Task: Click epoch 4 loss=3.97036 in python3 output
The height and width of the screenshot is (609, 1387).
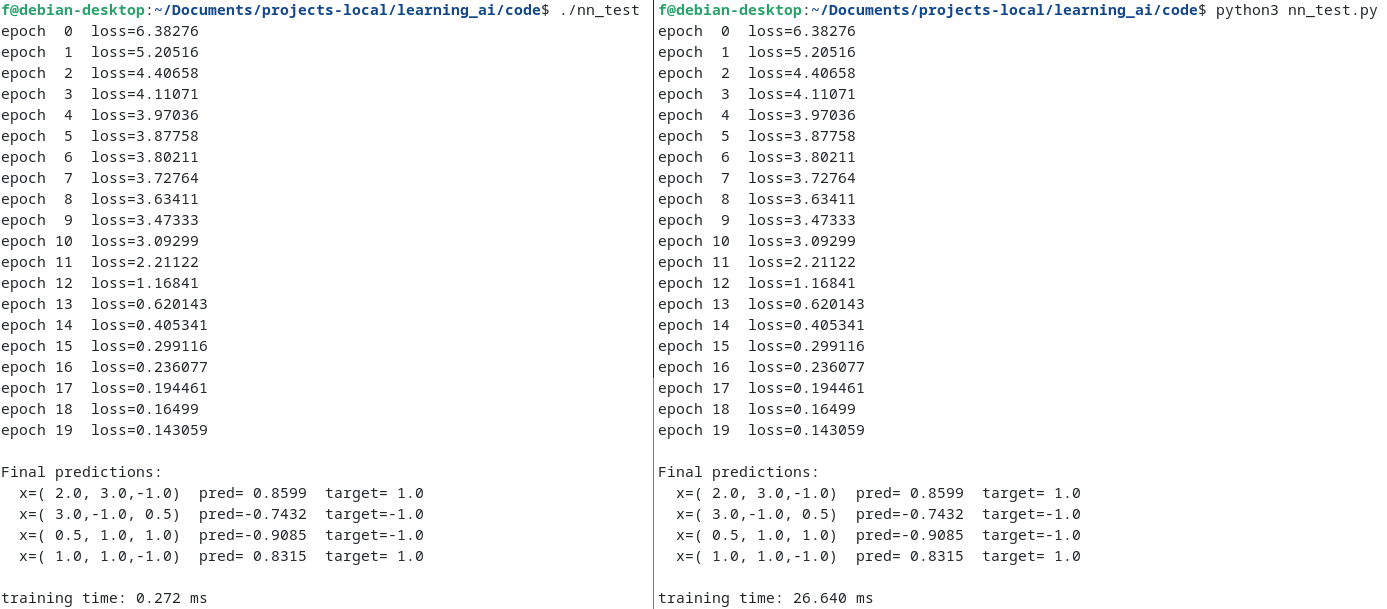Action: pos(757,115)
